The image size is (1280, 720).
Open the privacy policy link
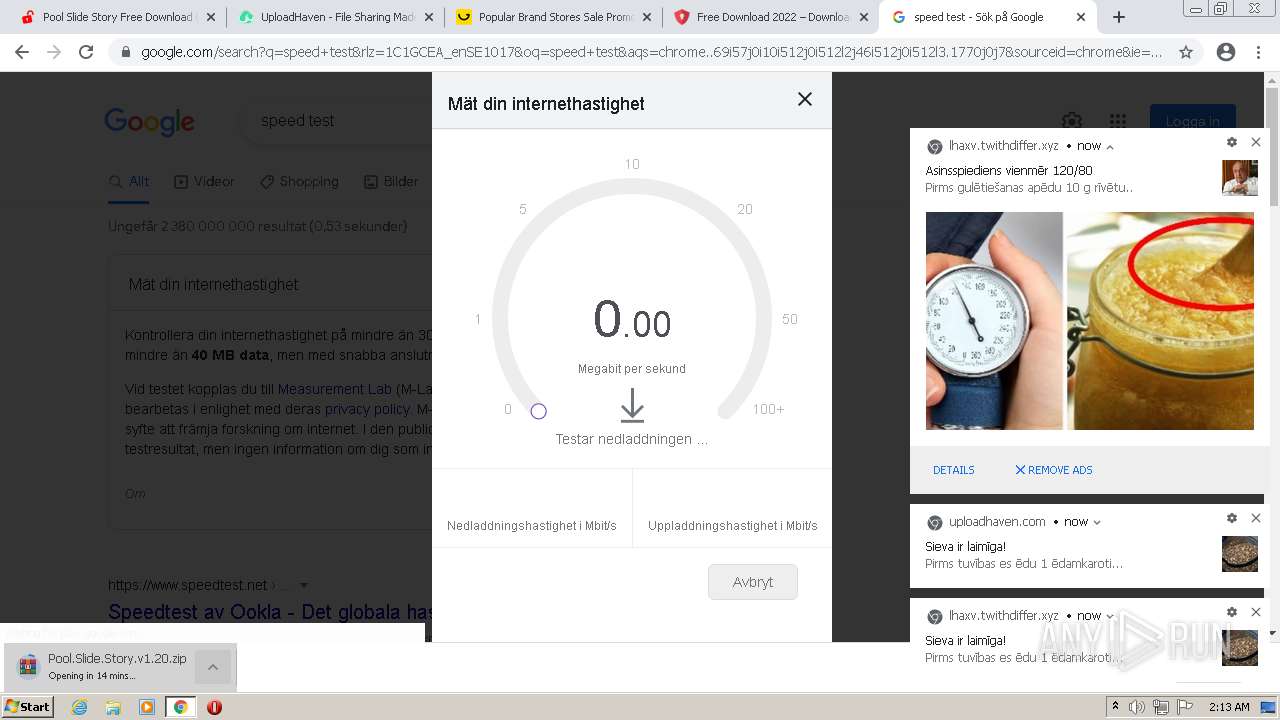(367, 409)
